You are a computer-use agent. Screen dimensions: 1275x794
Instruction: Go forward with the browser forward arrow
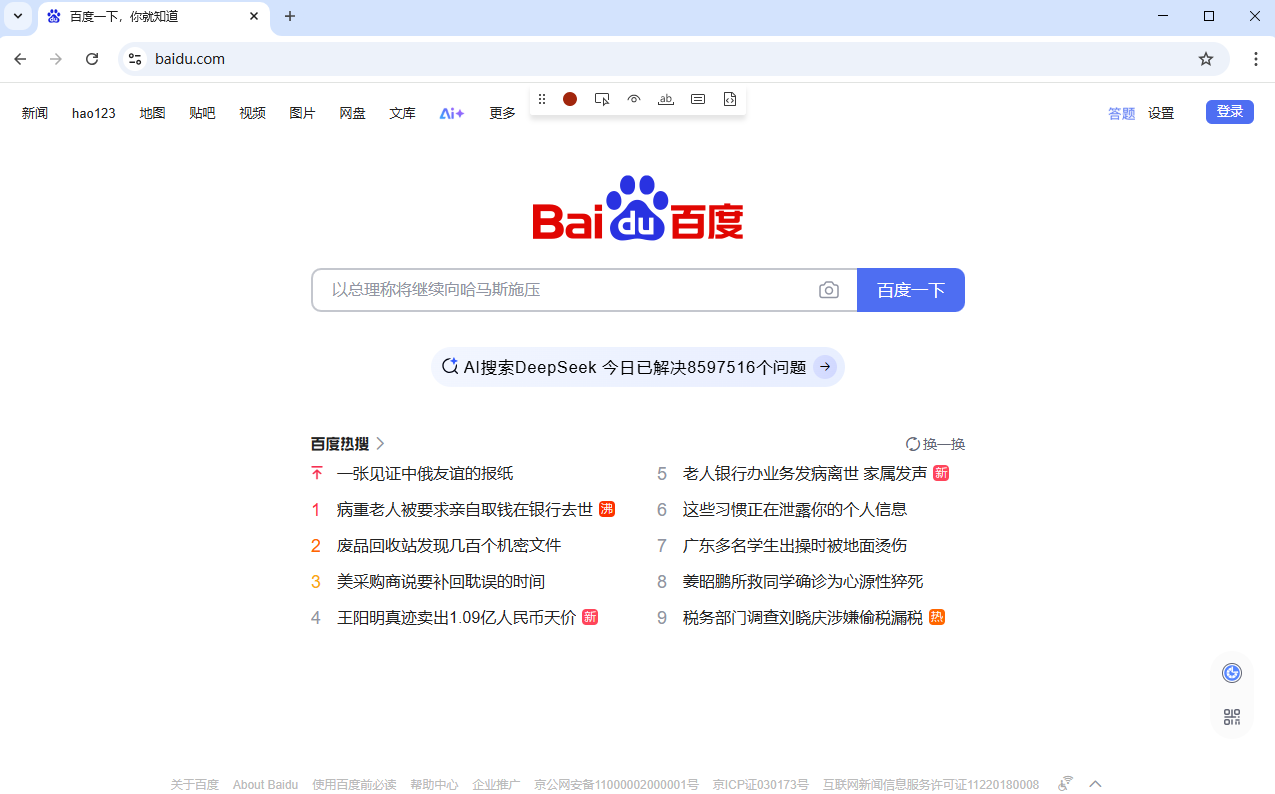click(x=56, y=59)
